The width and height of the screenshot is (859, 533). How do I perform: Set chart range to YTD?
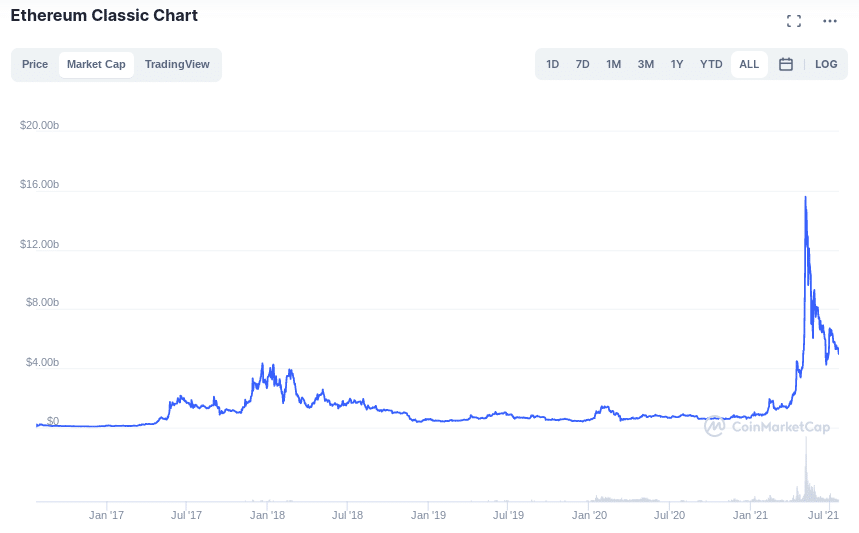pyautogui.click(x=711, y=64)
